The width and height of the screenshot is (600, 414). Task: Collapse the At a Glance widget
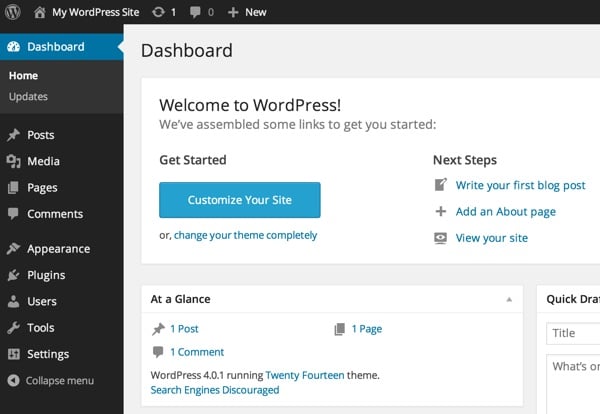coord(508,299)
